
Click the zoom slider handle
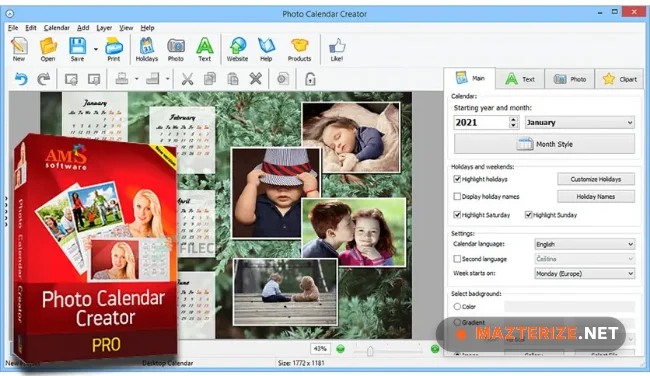pyautogui.click(x=370, y=351)
